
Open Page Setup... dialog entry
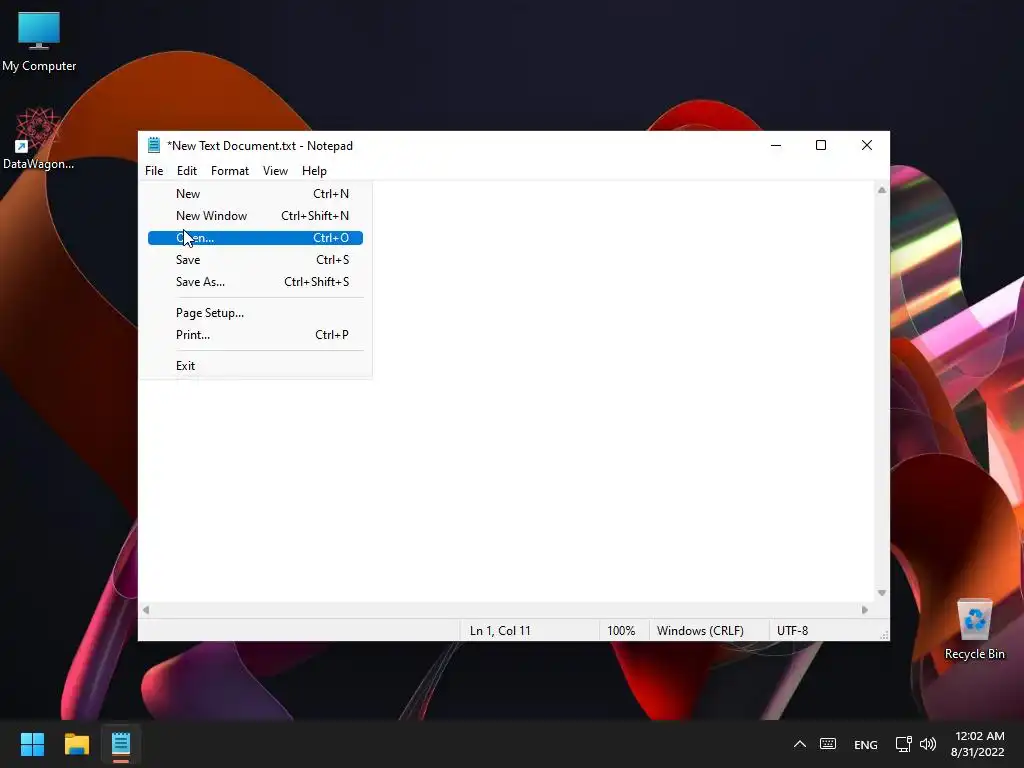click(x=255, y=313)
